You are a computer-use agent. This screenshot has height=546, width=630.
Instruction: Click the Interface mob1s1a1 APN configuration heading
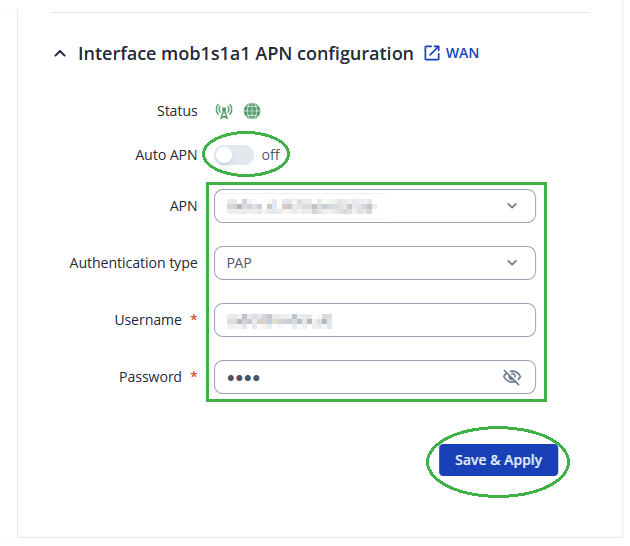pos(245,54)
